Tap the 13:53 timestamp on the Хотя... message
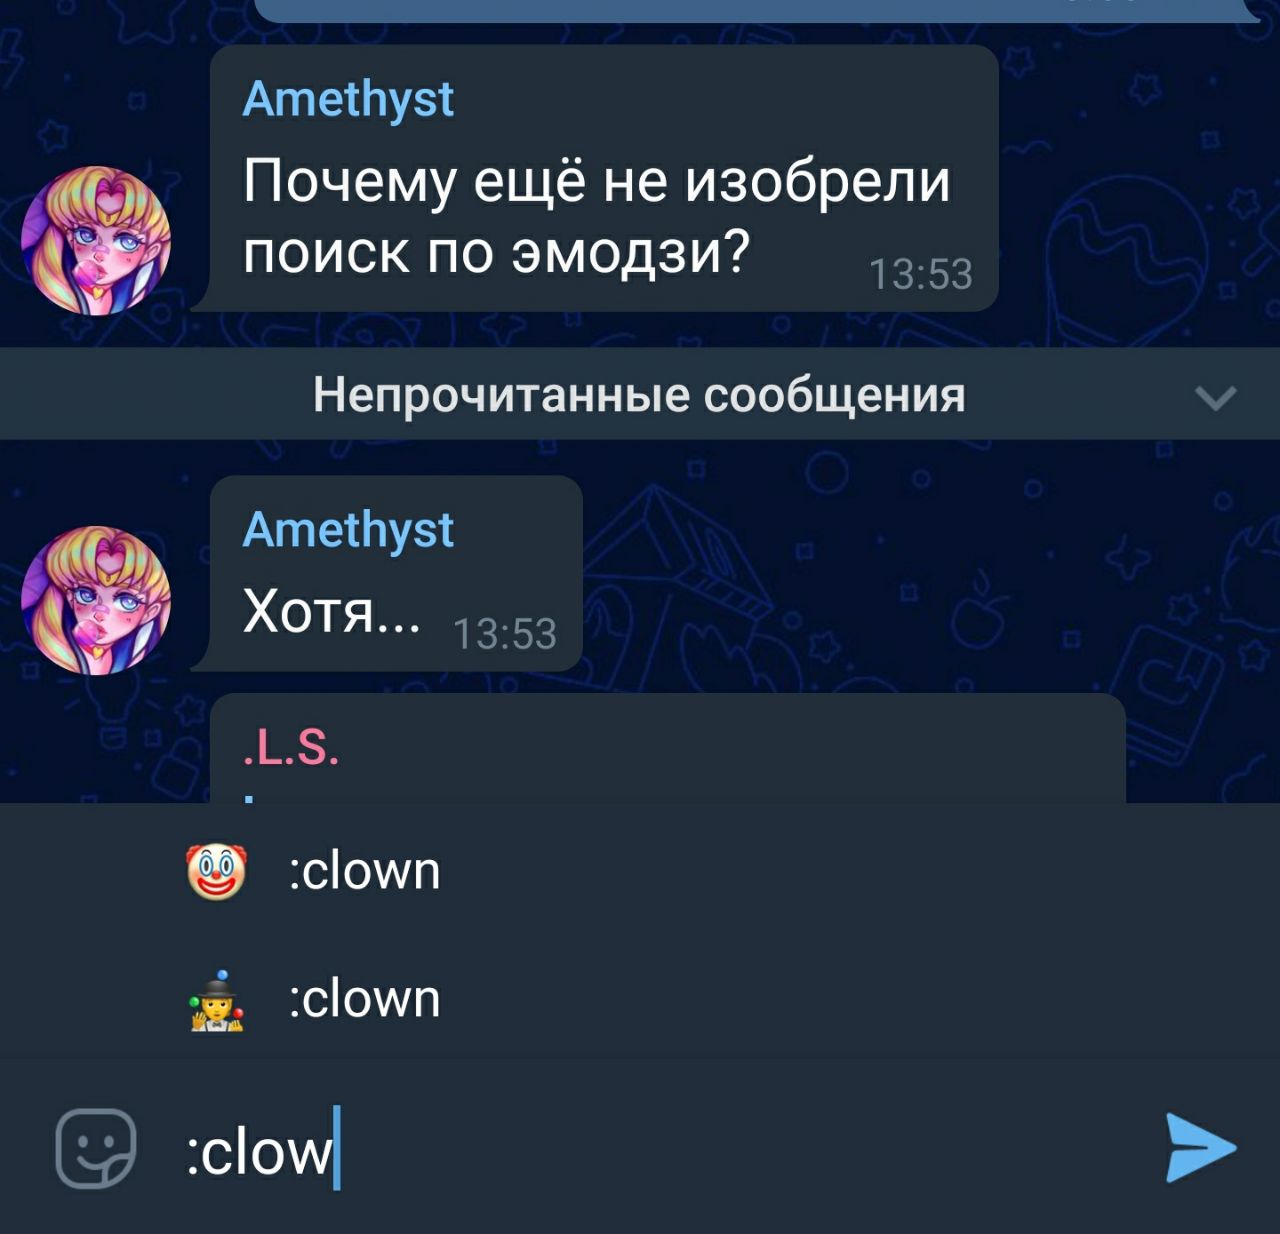The image size is (1280, 1234). click(x=505, y=634)
